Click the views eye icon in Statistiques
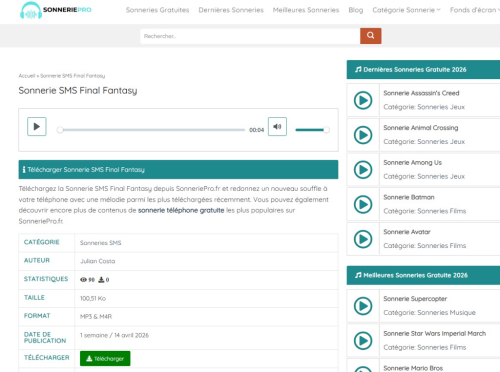Image resolution: width=500 pixels, height=372 pixels. pos(83,280)
